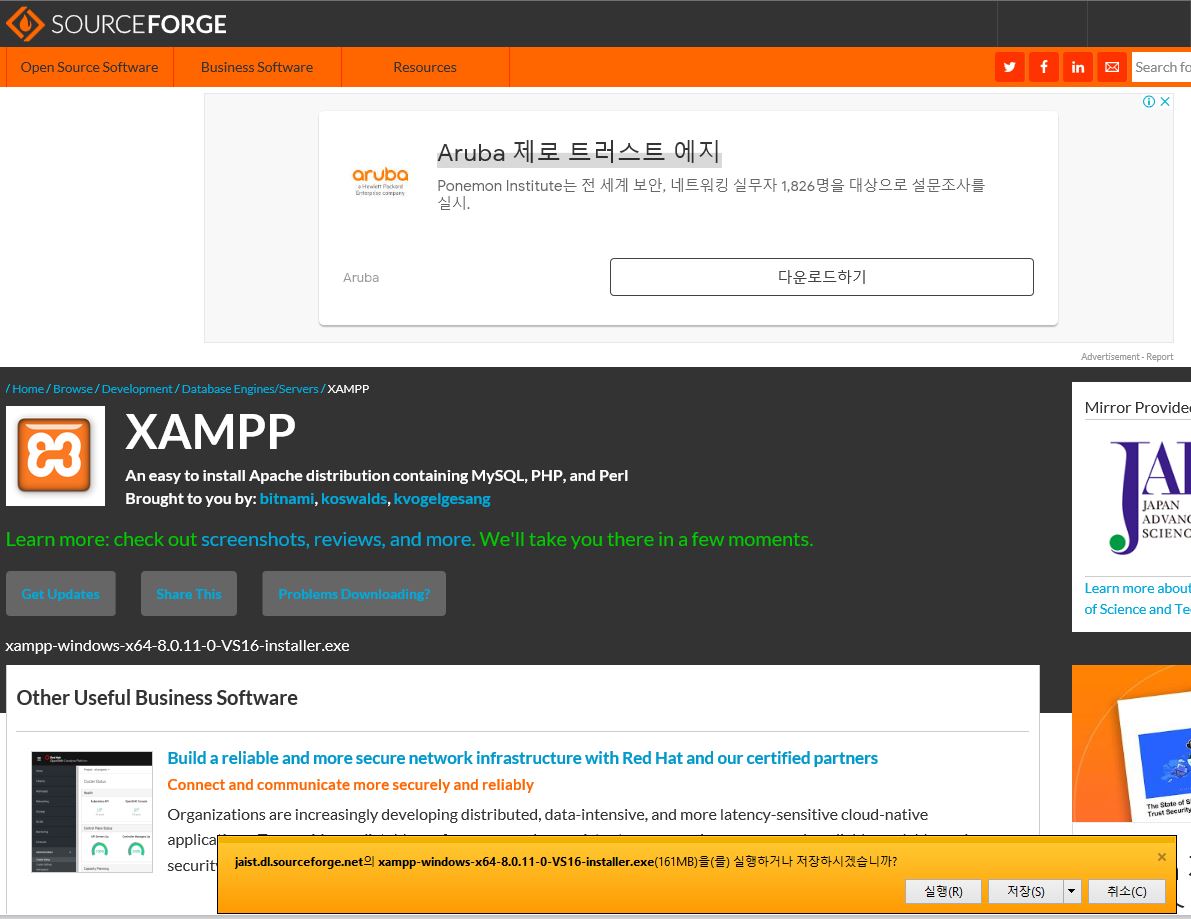The image size is (1191, 919).
Task: Click the 실행(R) run button
Action: 943,891
